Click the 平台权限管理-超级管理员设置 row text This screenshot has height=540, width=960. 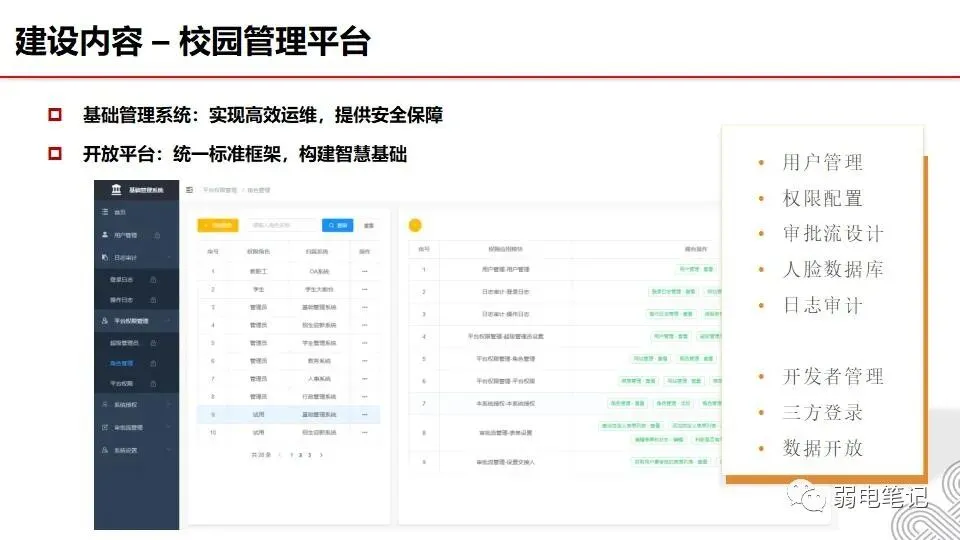506,336
